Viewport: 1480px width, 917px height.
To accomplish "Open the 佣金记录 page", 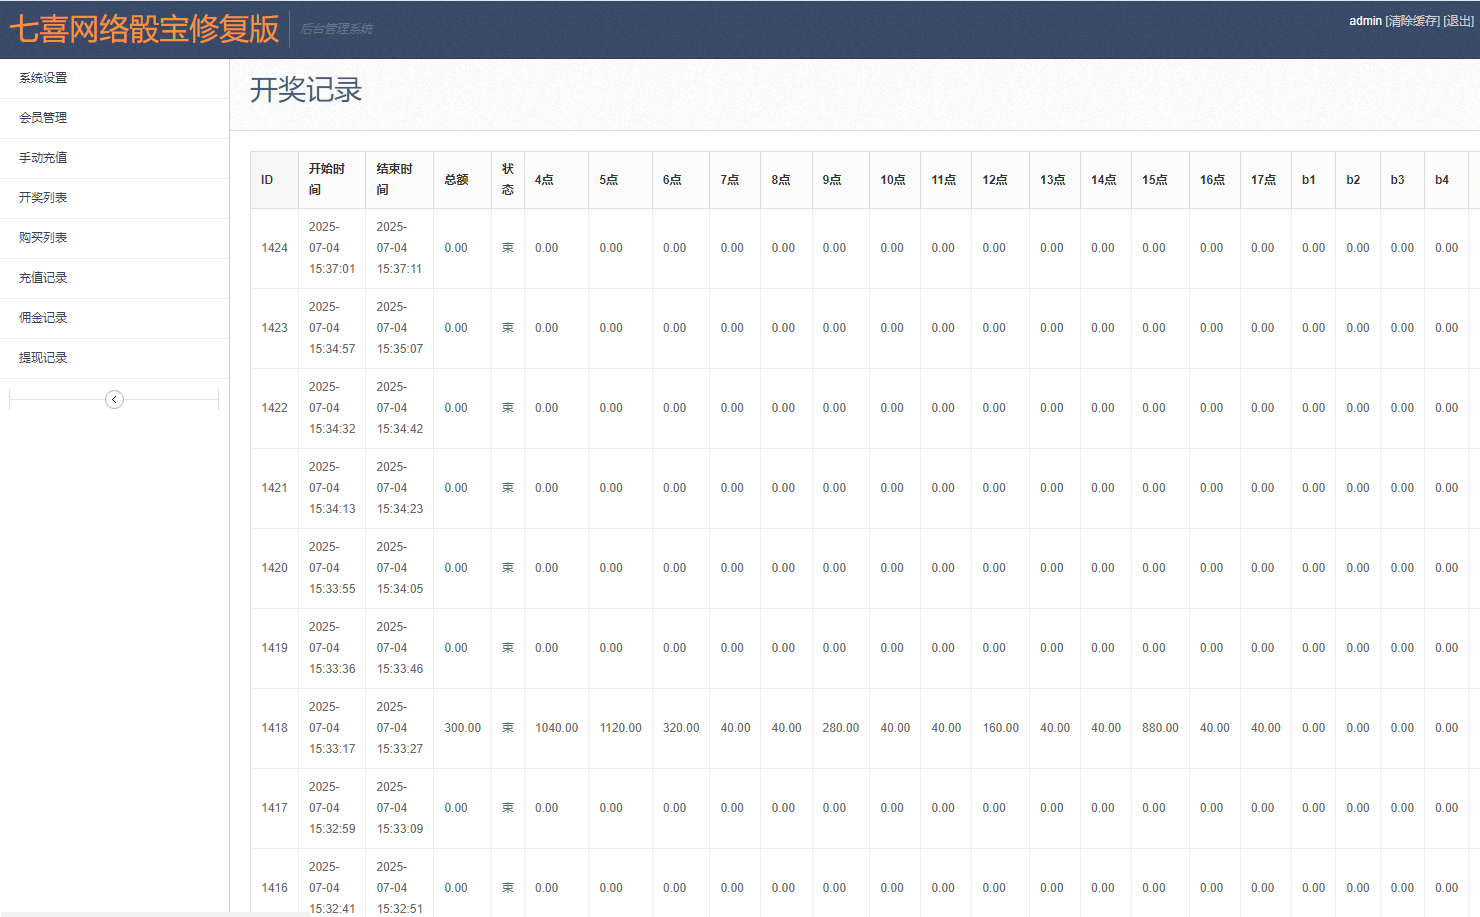I will coord(42,318).
